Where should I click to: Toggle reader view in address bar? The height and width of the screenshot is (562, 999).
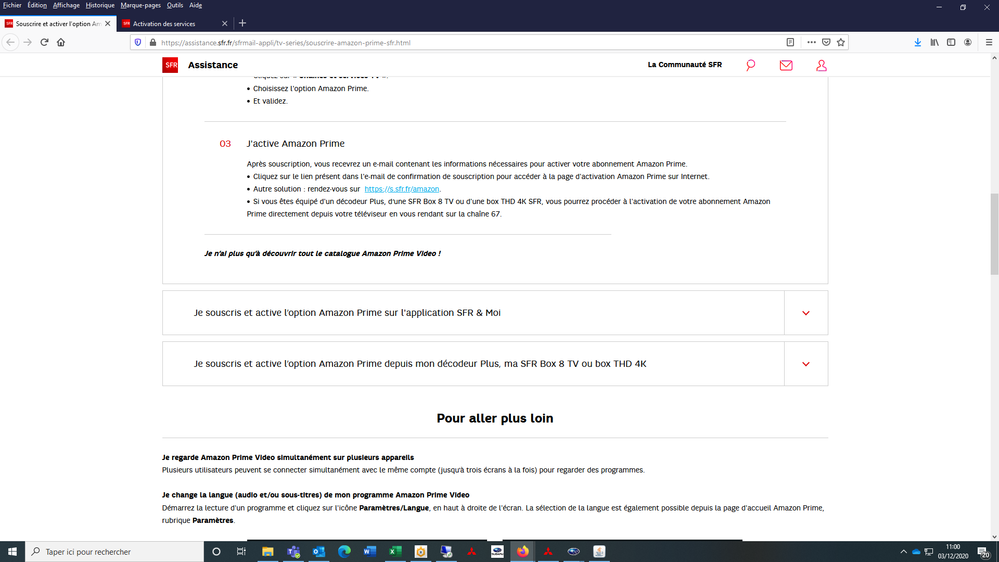[790, 43]
